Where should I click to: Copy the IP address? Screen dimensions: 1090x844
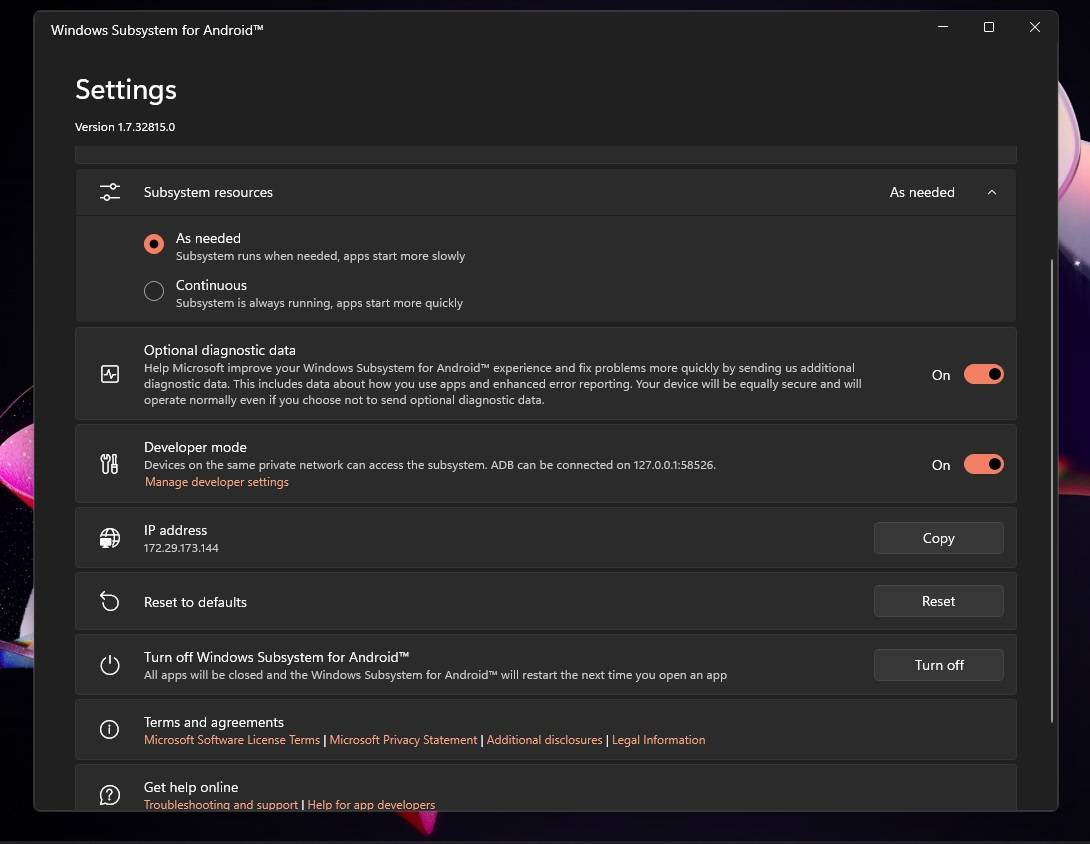(x=937, y=538)
